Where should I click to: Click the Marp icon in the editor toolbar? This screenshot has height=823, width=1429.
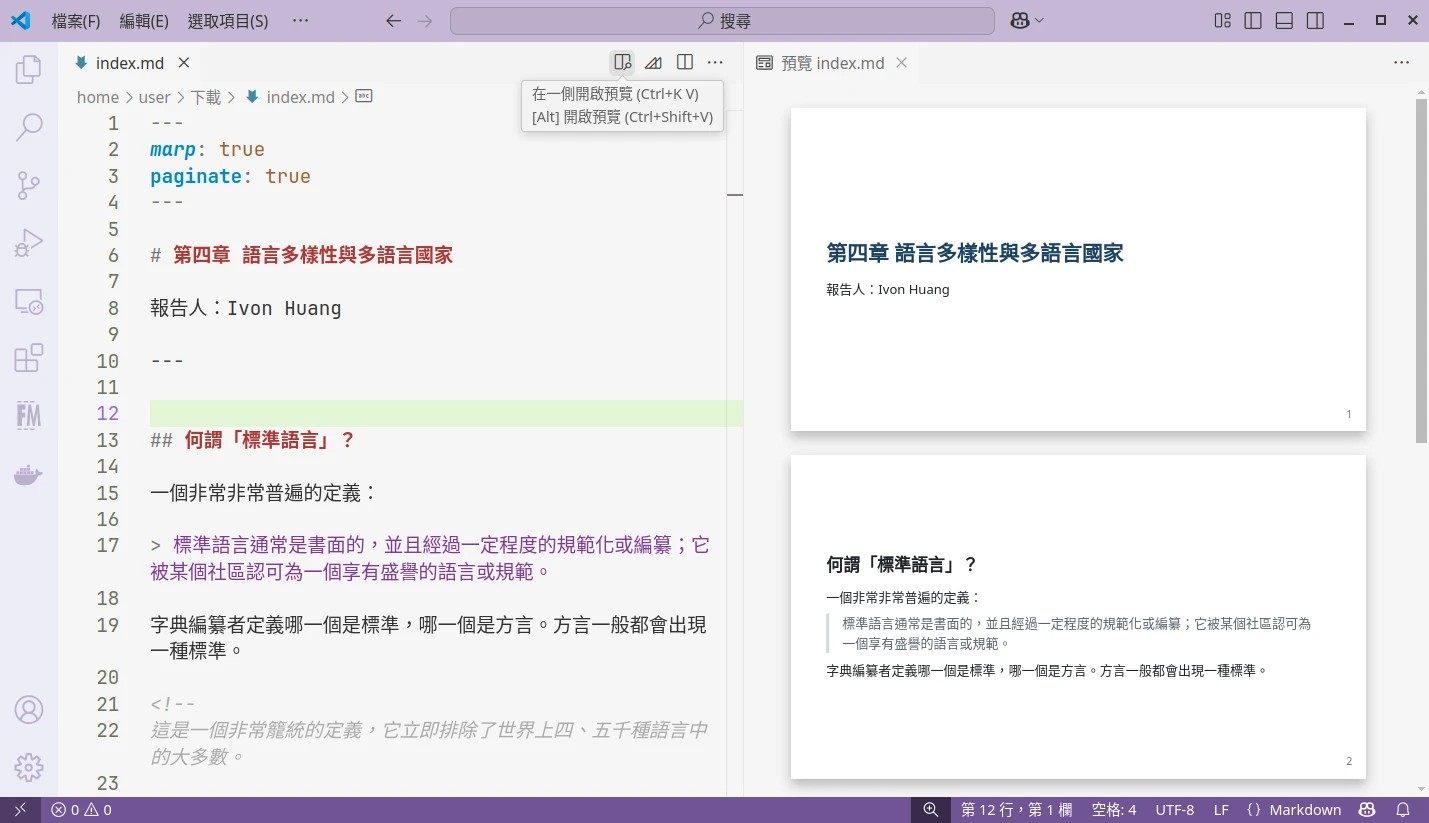pyautogui.click(x=653, y=63)
